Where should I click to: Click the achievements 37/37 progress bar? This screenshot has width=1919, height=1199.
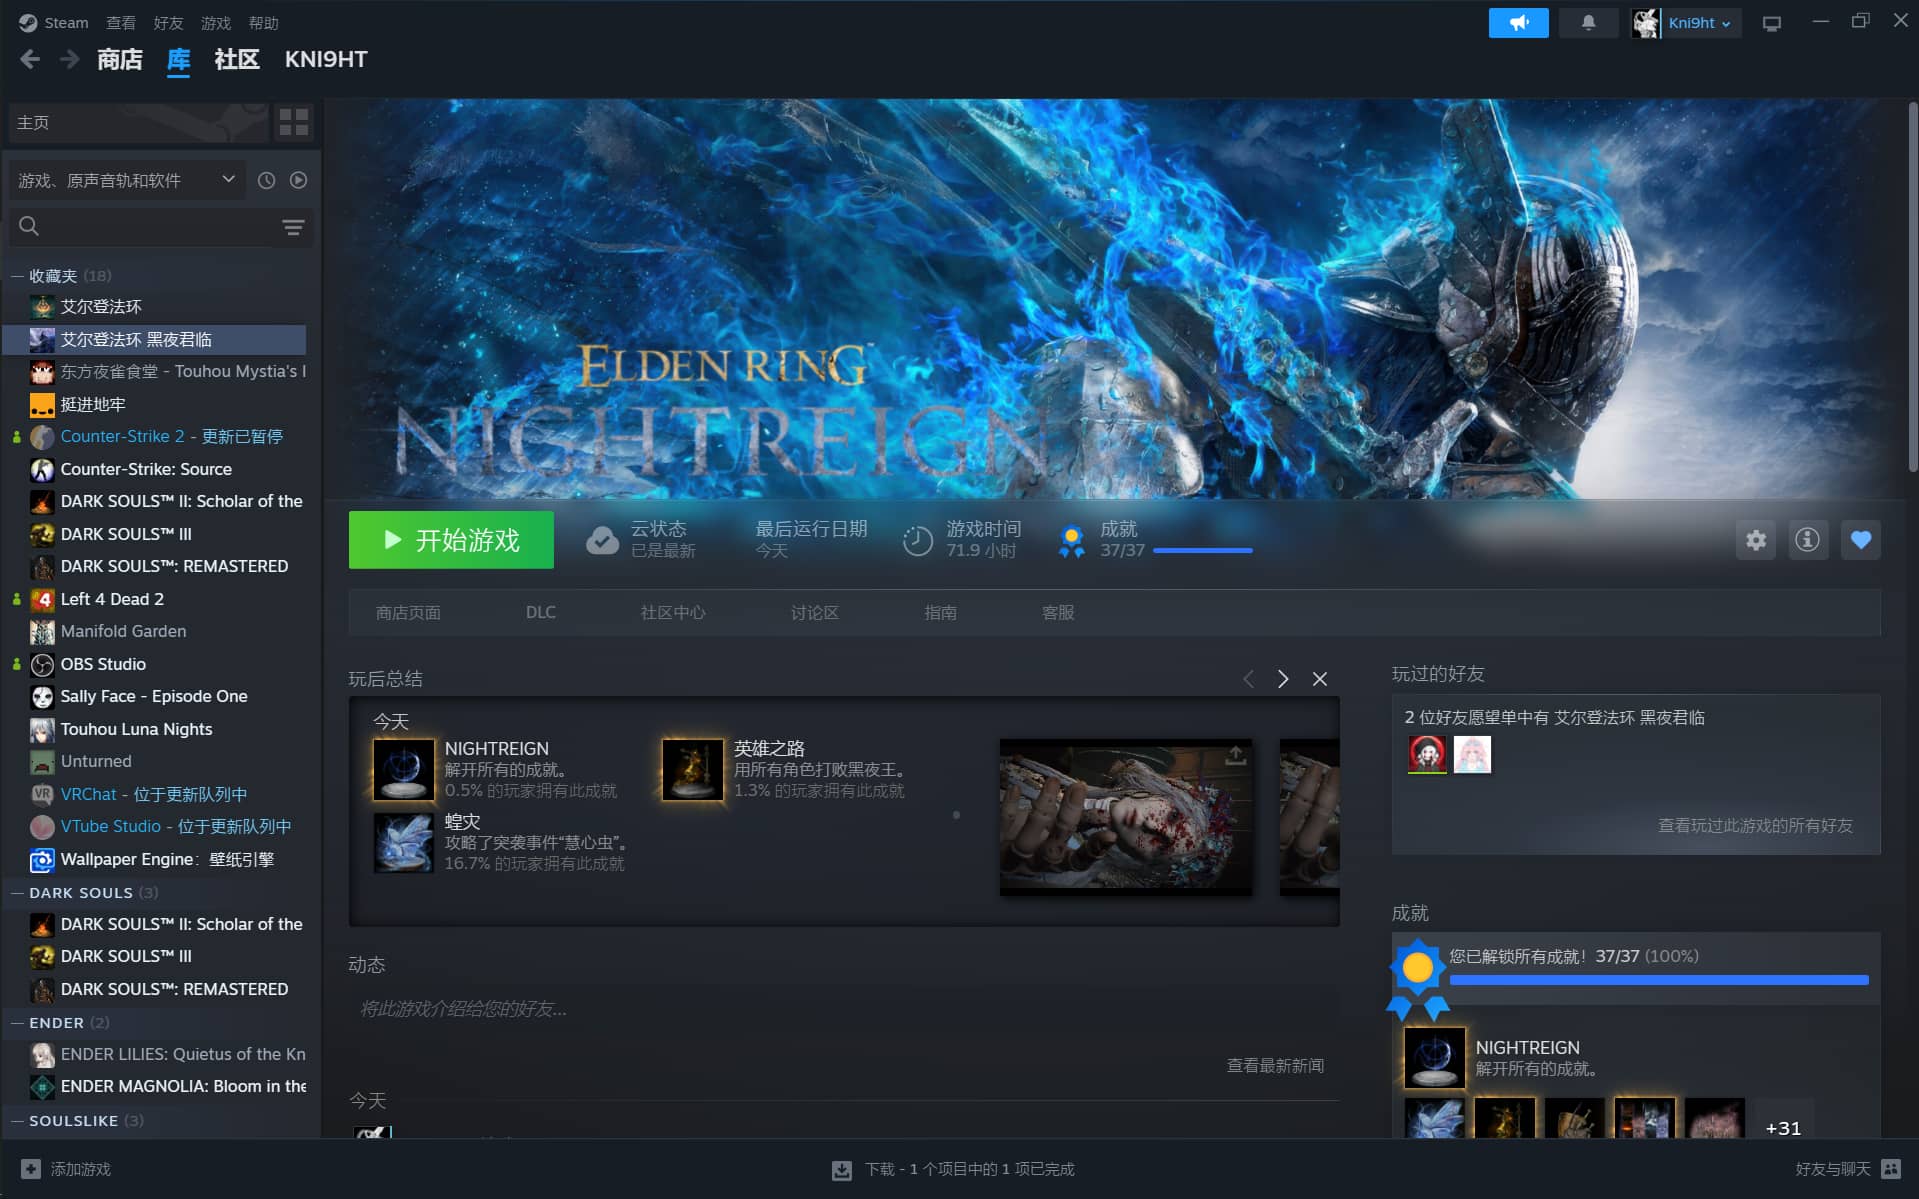tap(1202, 550)
